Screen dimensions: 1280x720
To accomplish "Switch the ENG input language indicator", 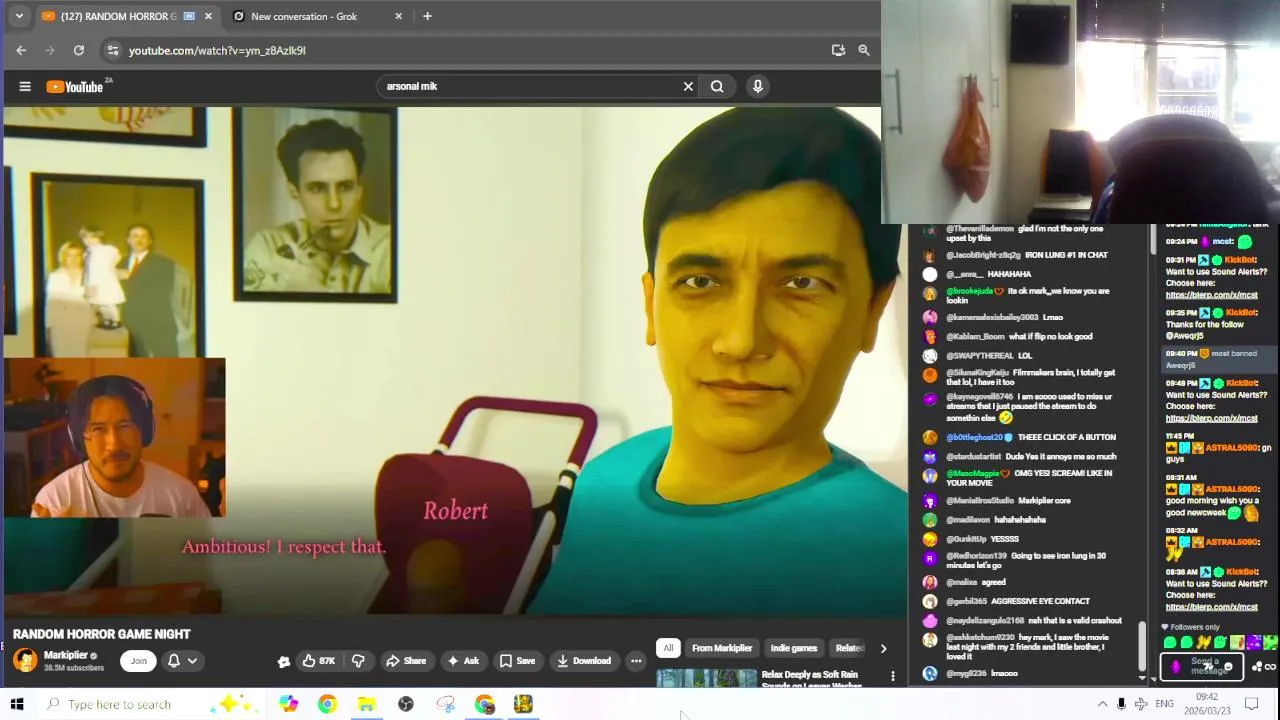I will click(x=1164, y=704).
